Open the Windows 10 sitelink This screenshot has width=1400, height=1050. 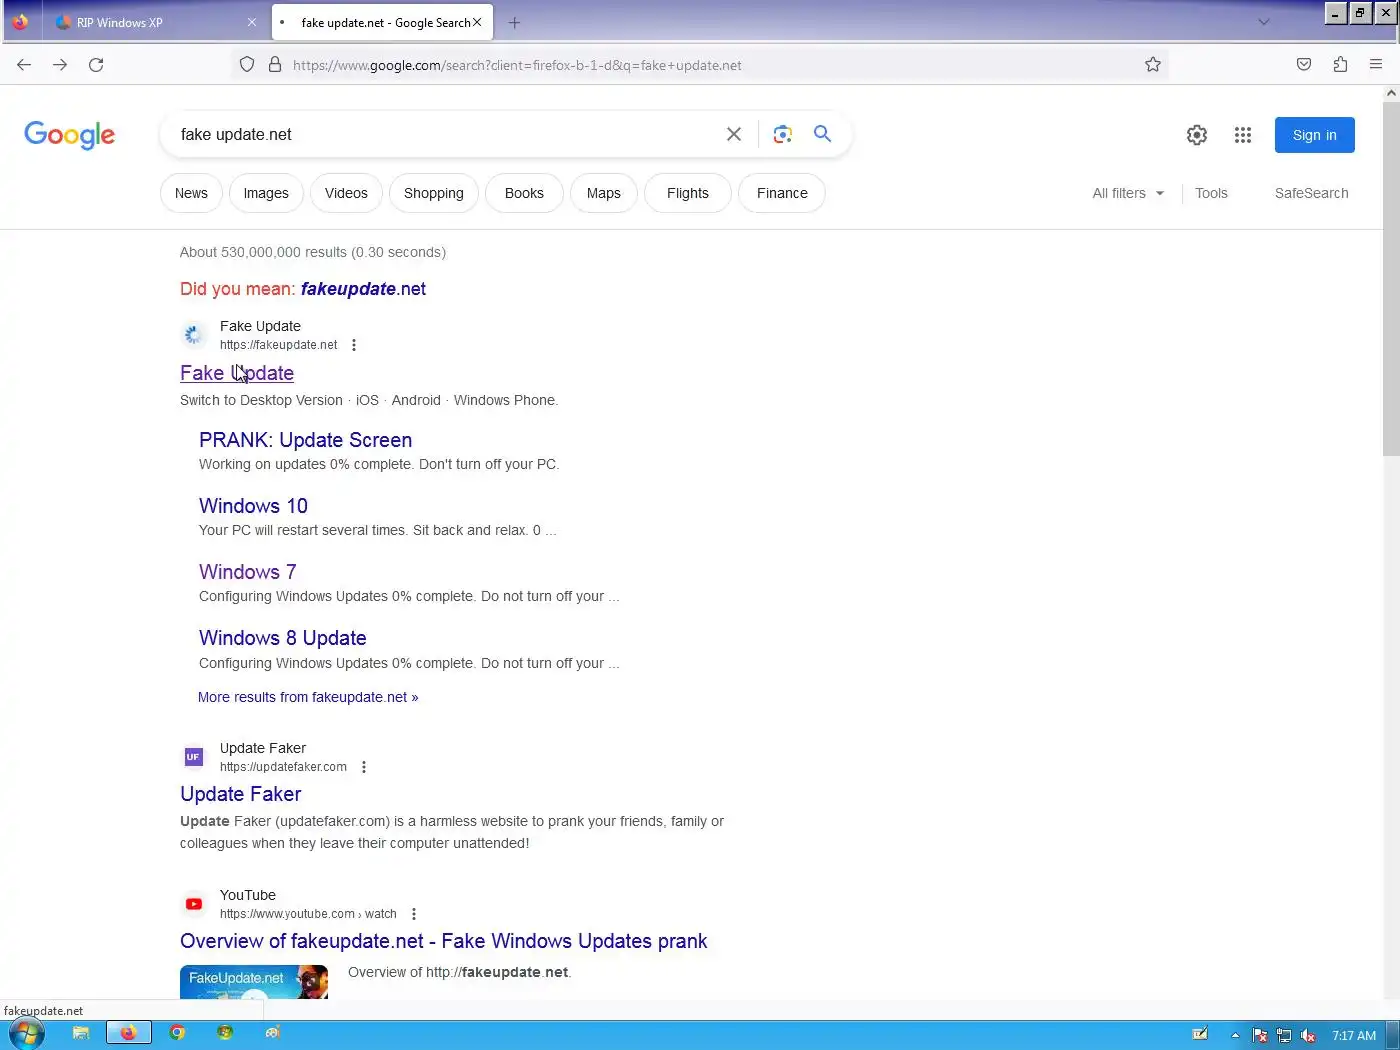(253, 506)
